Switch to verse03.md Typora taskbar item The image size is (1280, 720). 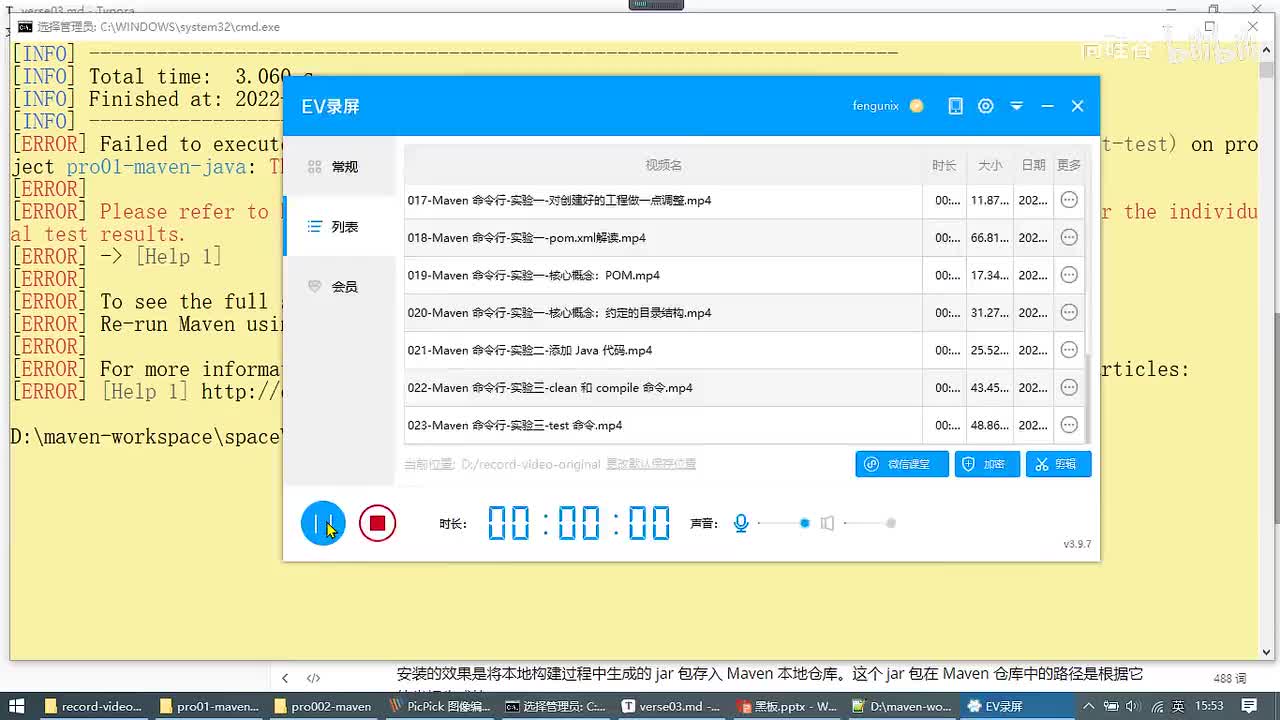coord(670,706)
